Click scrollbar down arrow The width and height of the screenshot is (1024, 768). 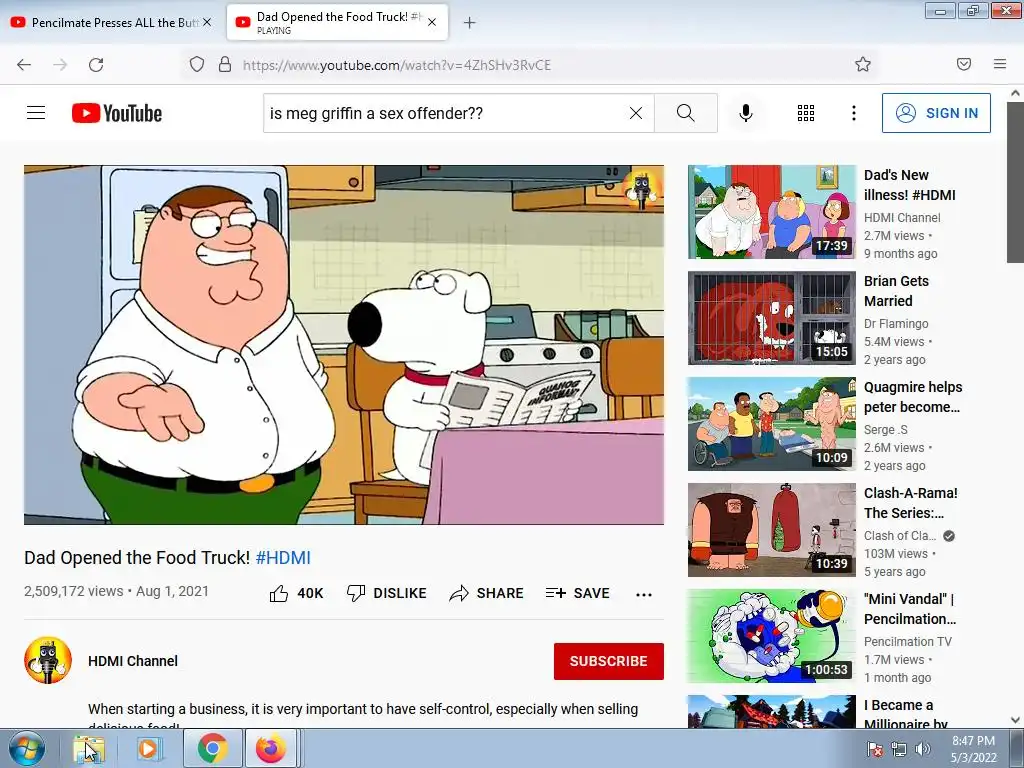pyautogui.click(x=1016, y=720)
